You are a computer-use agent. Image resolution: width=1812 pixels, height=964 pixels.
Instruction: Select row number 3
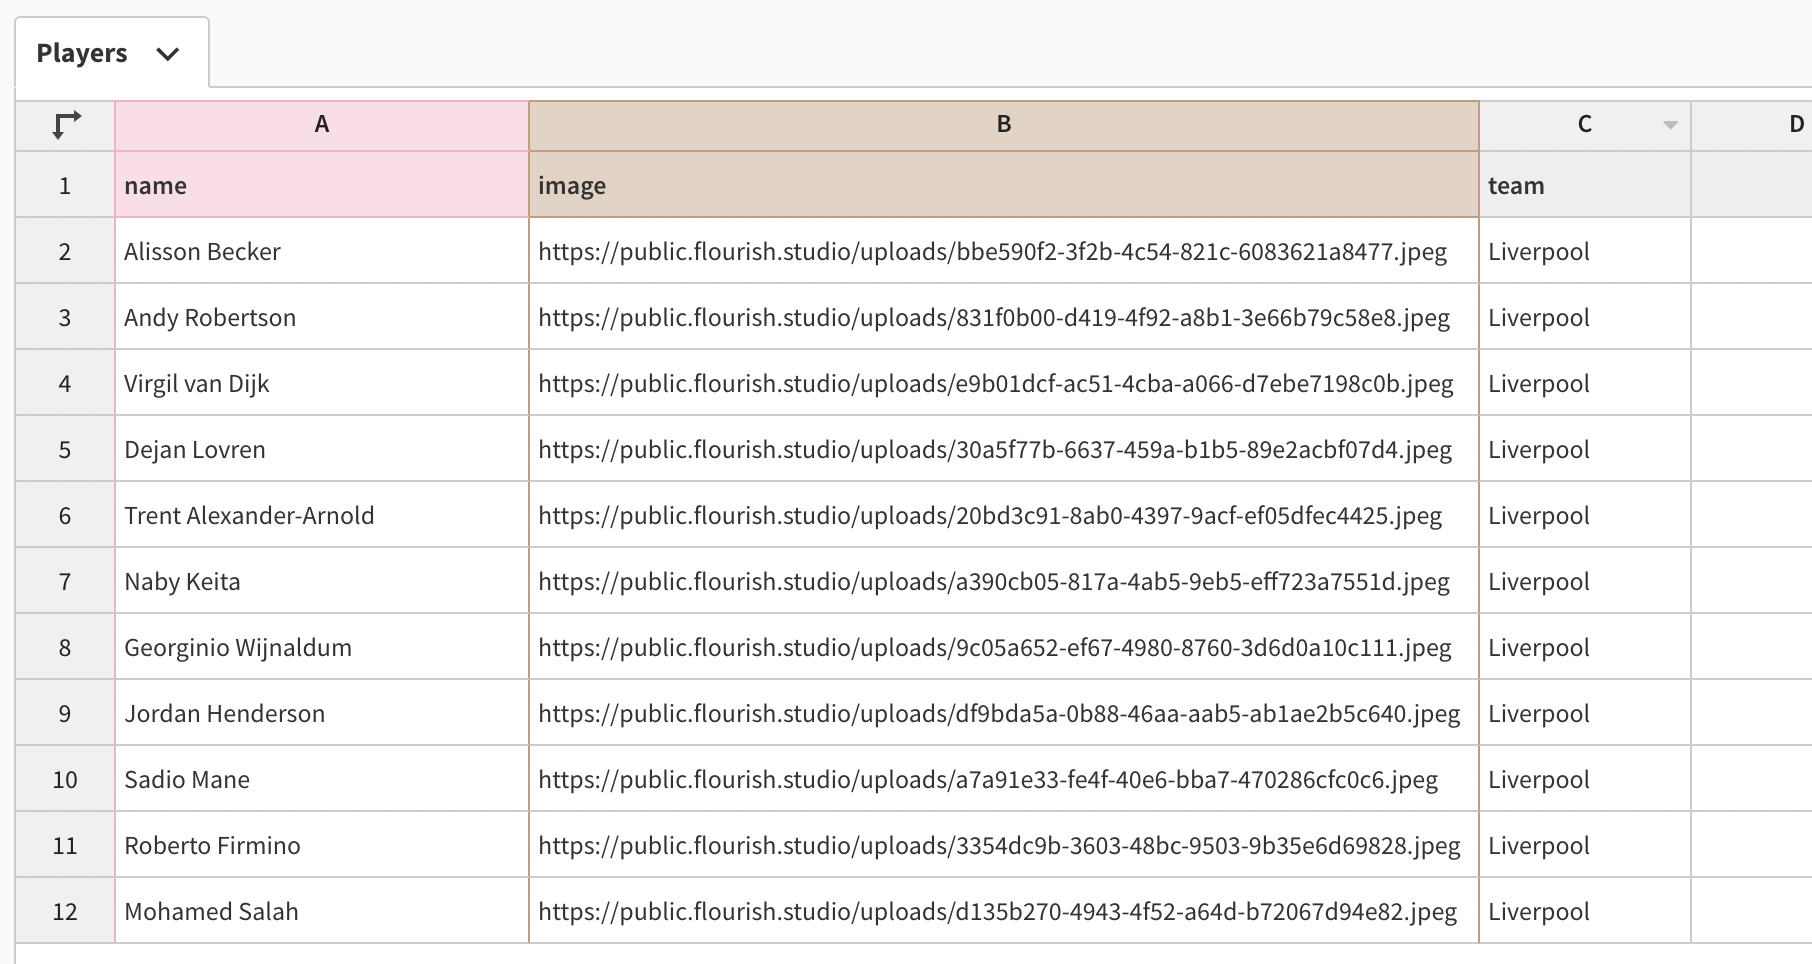(x=65, y=317)
